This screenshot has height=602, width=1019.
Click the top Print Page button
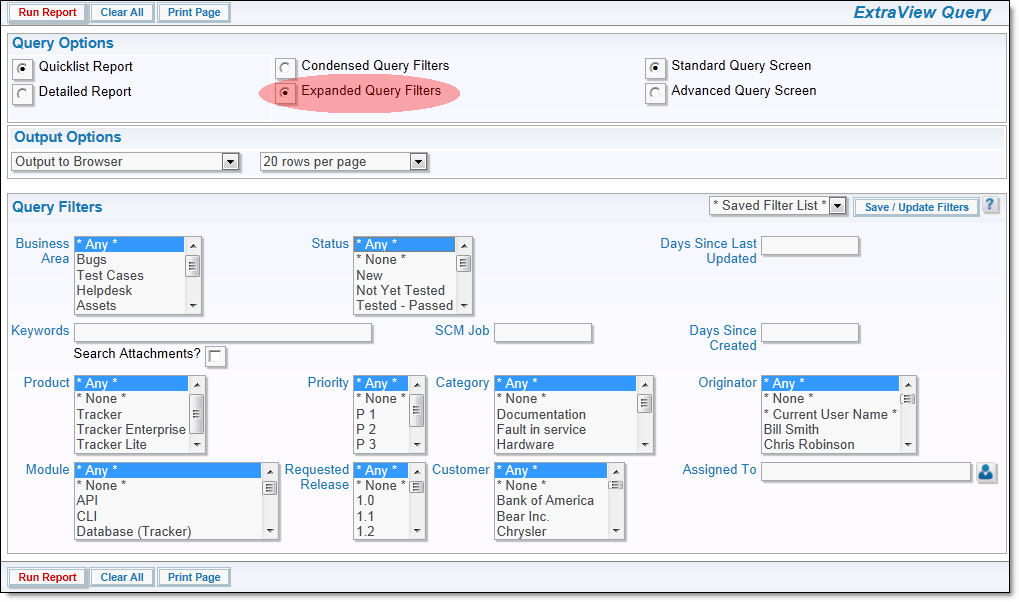(194, 13)
